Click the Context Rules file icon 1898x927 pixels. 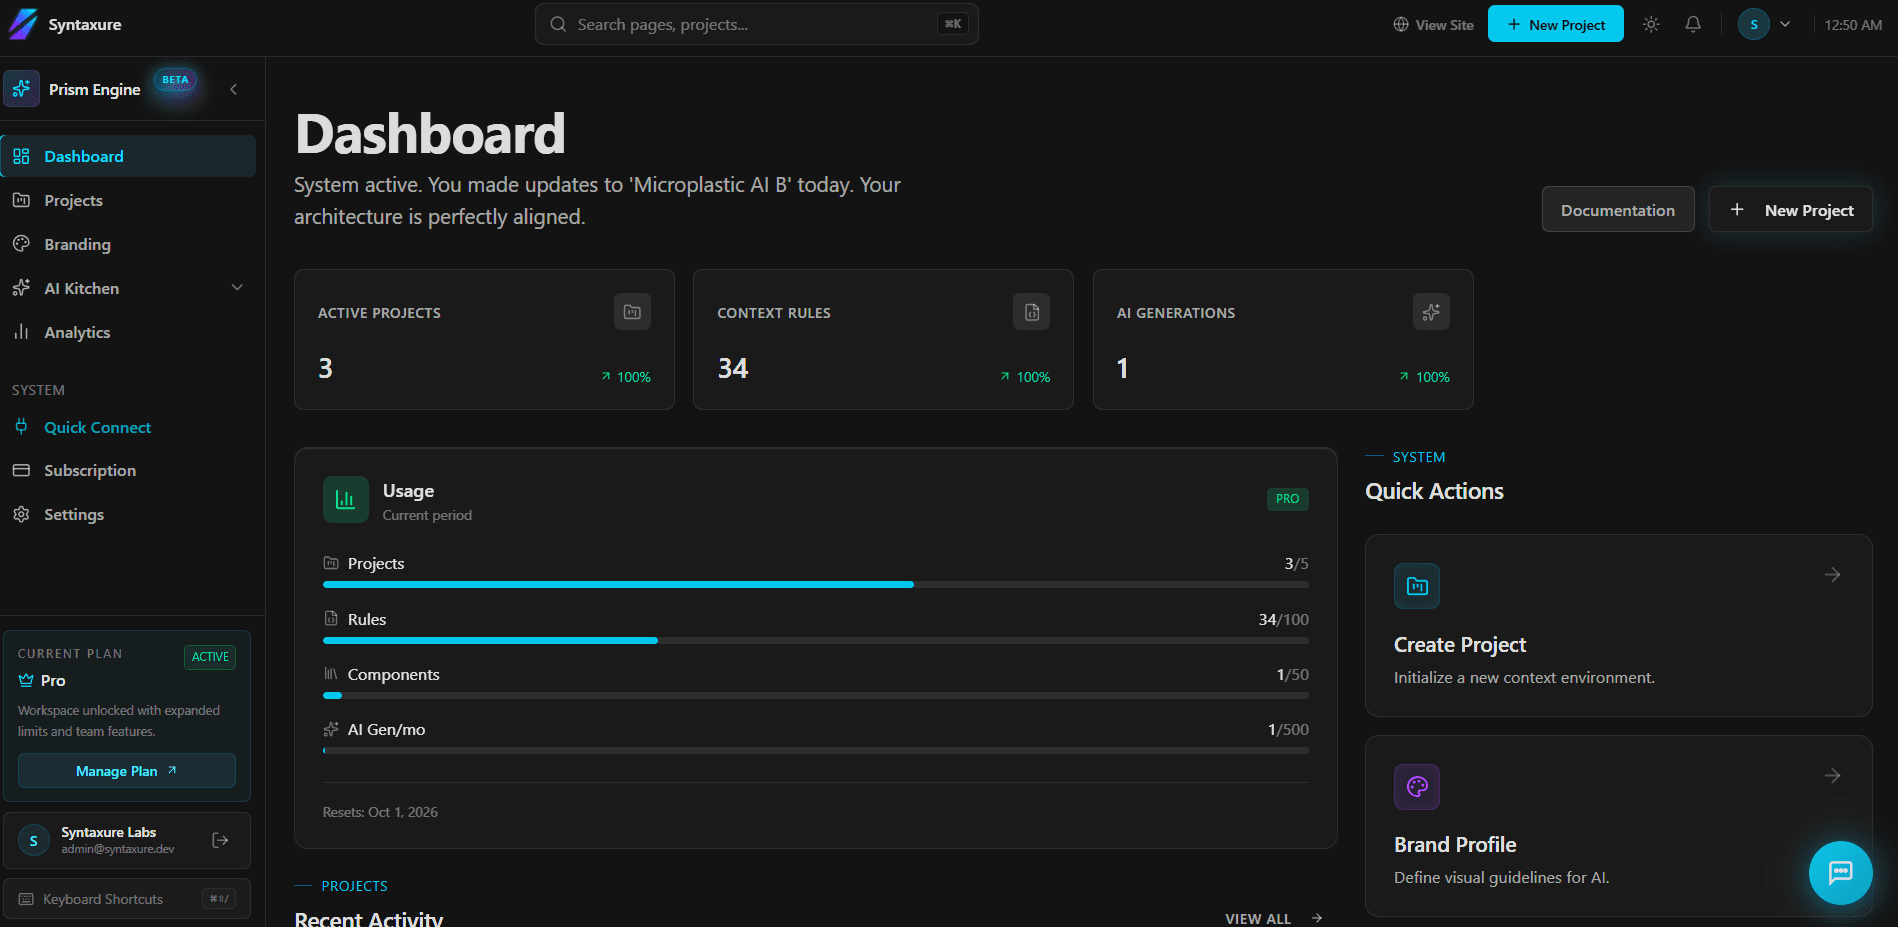(1032, 312)
